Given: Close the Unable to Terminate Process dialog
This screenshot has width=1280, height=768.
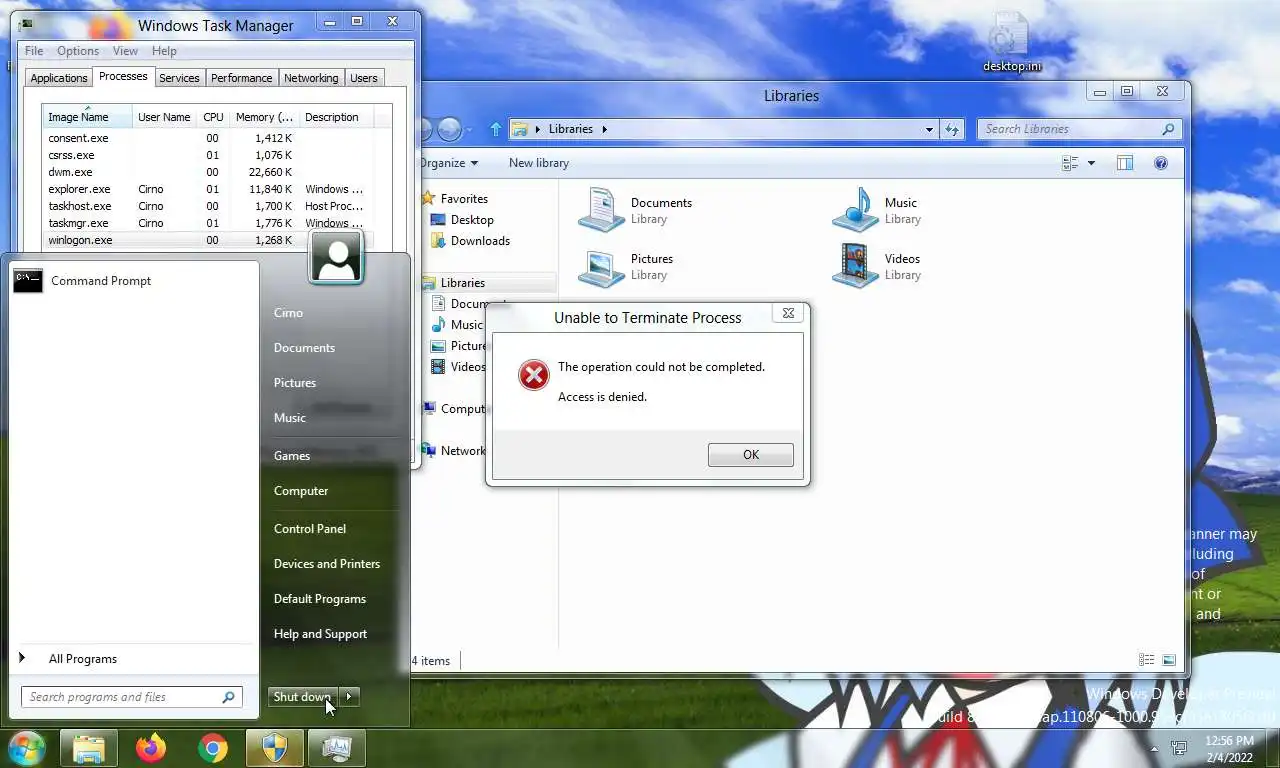Looking at the screenshot, I should (788, 313).
